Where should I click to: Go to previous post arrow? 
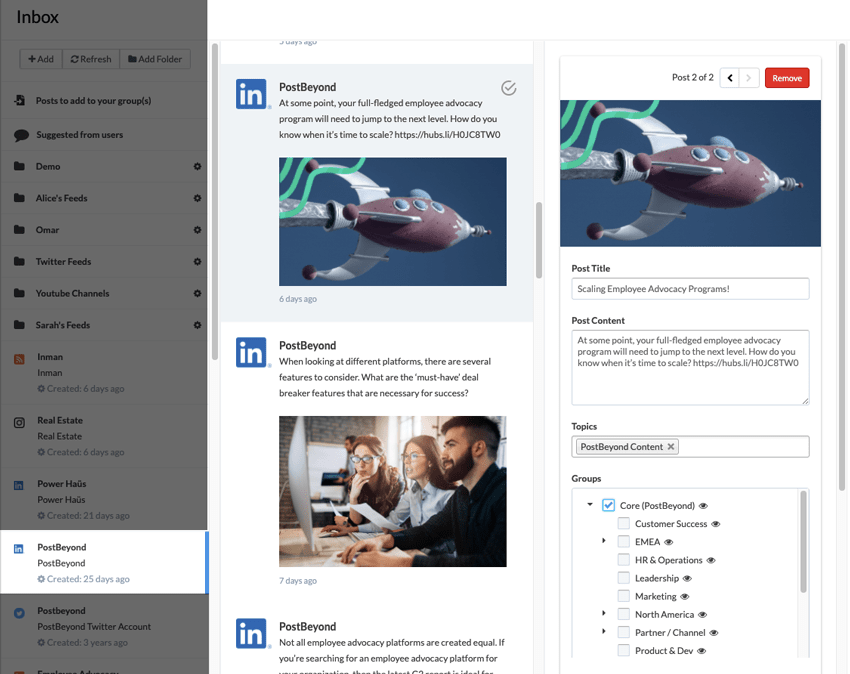point(730,78)
